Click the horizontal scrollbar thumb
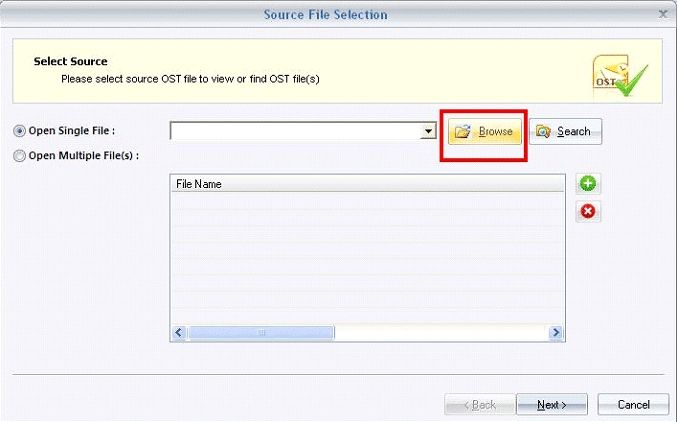This screenshot has width=679, height=422. [261, 333]
